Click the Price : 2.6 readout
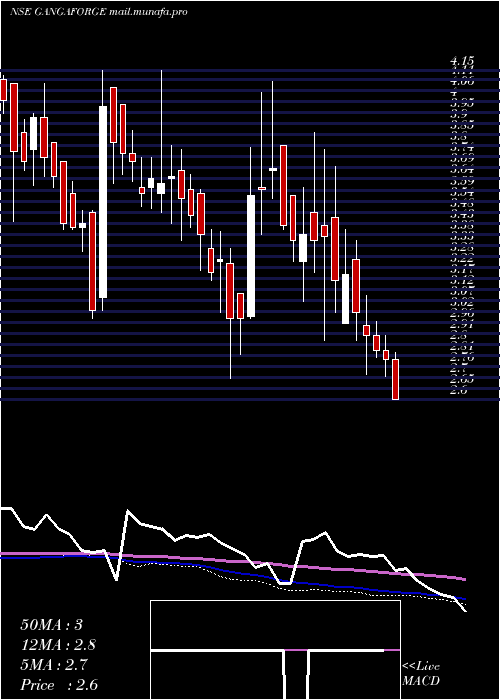Screen dimensions: 500x700 59,685
